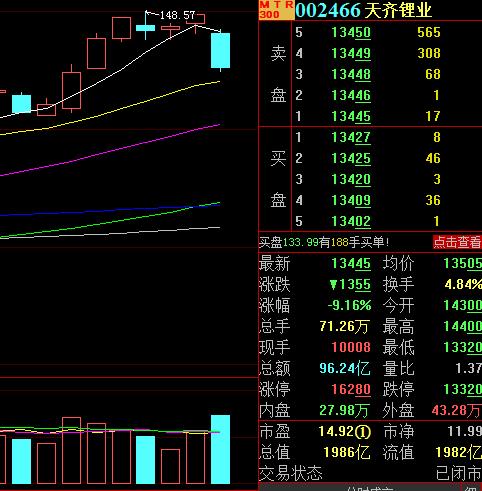Click the green down-arrow next to 1355

(x=333, y=285)
